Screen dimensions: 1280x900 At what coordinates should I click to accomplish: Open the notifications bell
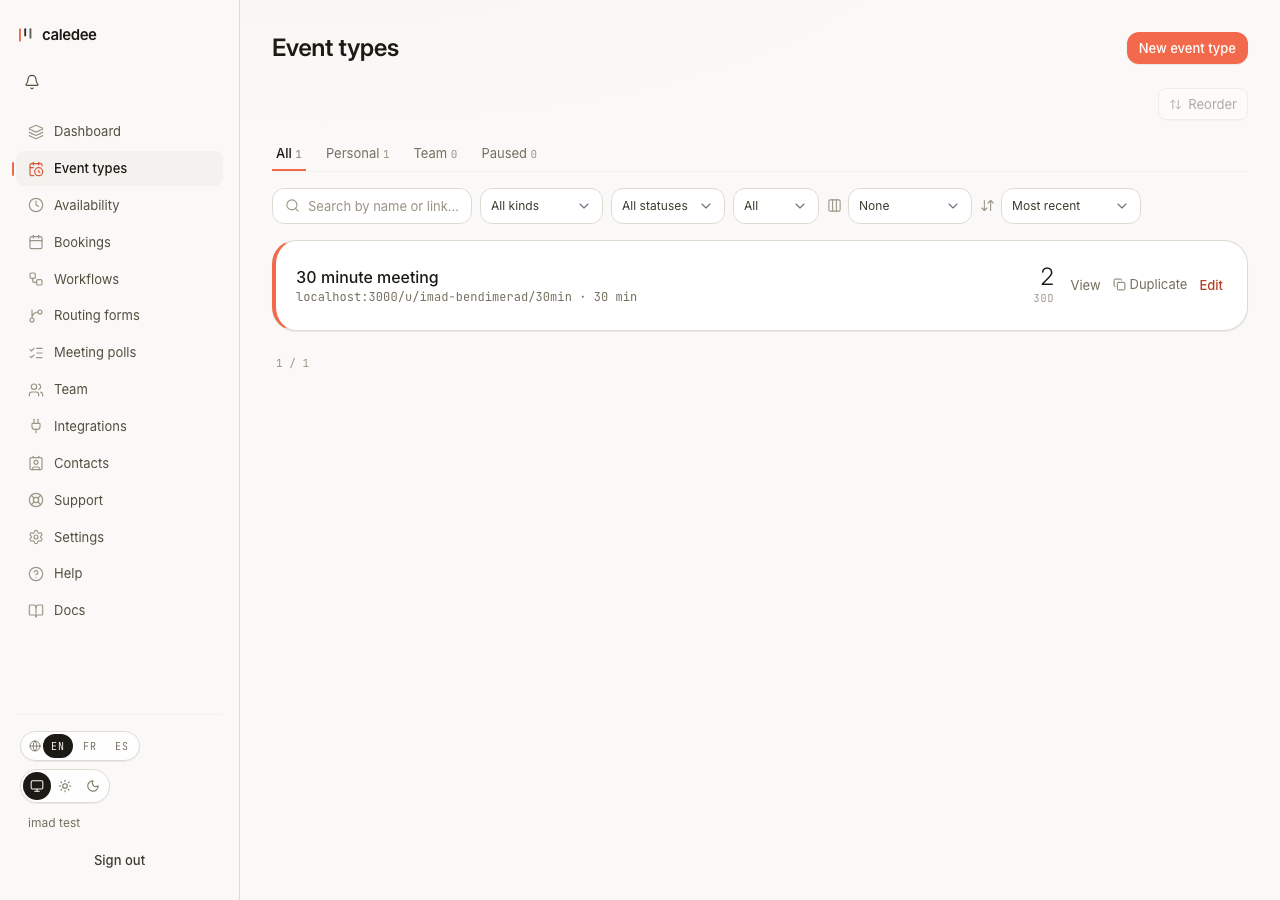pyautogui.click(x=32, y=82)
